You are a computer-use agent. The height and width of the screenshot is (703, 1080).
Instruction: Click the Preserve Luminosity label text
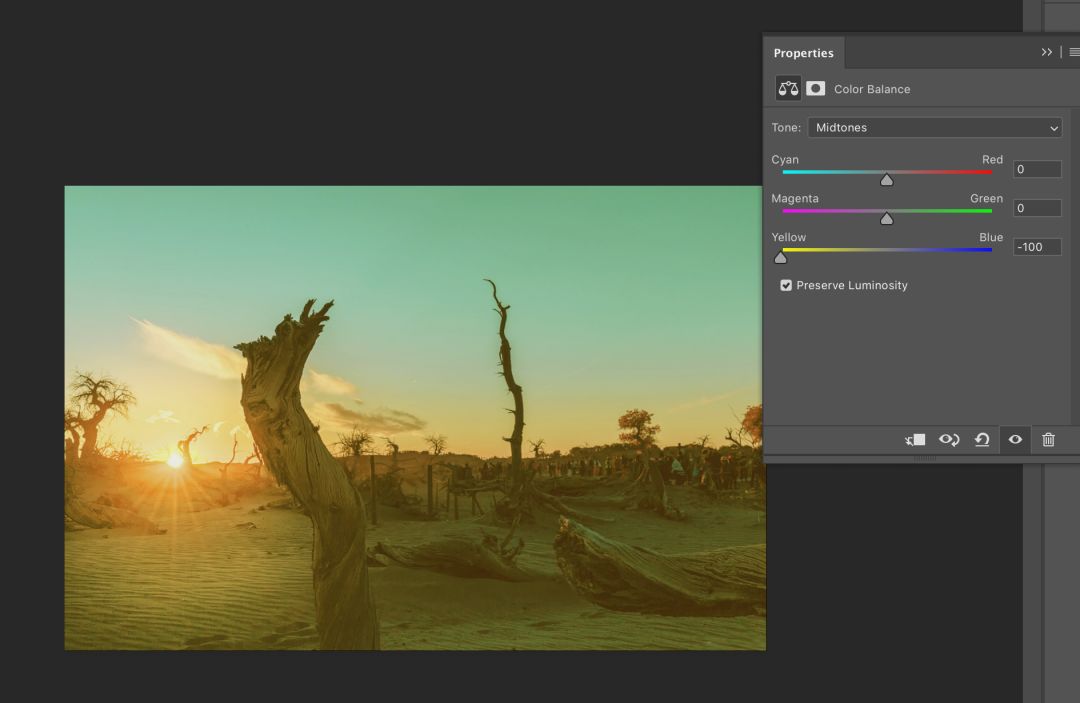coord(851,285)
